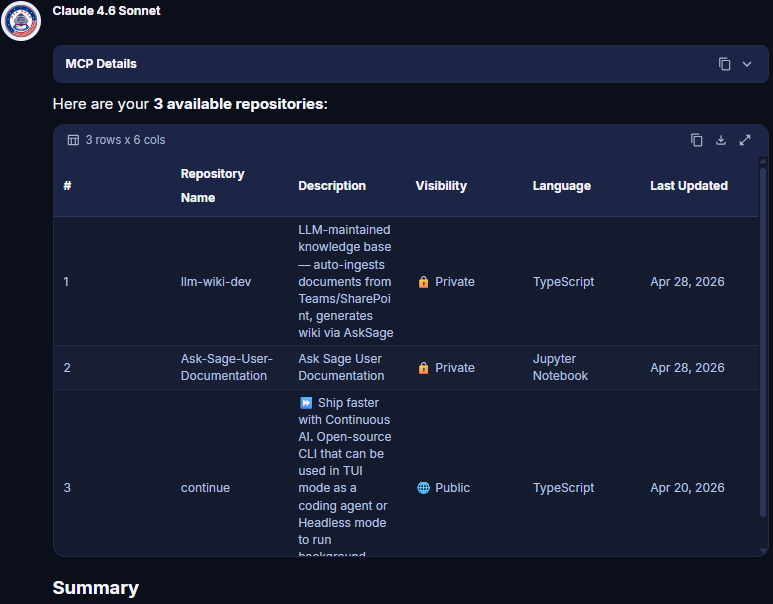Click the table grid icon beside row count
The width and height of the screenshot is (773, 604).
[73, 140]
